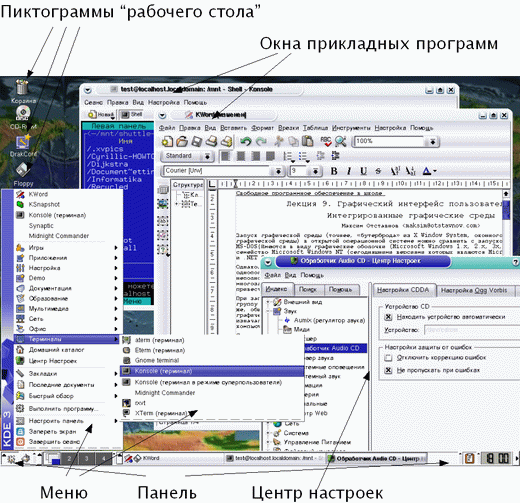
Task: Click the print icon in KWord toolbar
Action: point(211,142)
